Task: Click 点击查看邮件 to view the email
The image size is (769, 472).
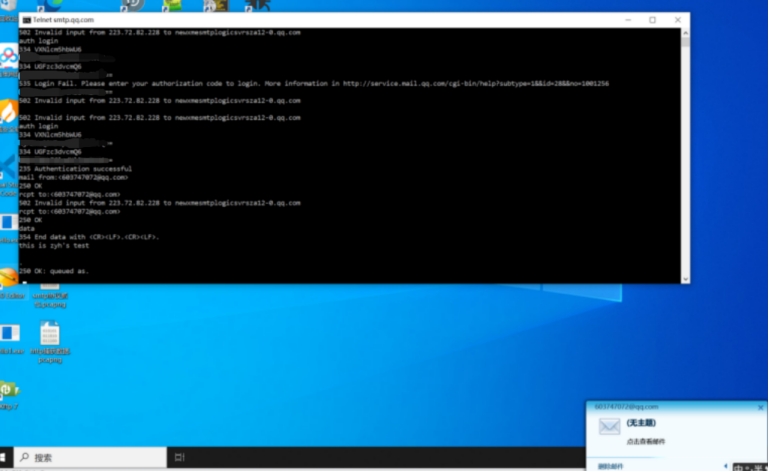Action: (x=646, y=441)
